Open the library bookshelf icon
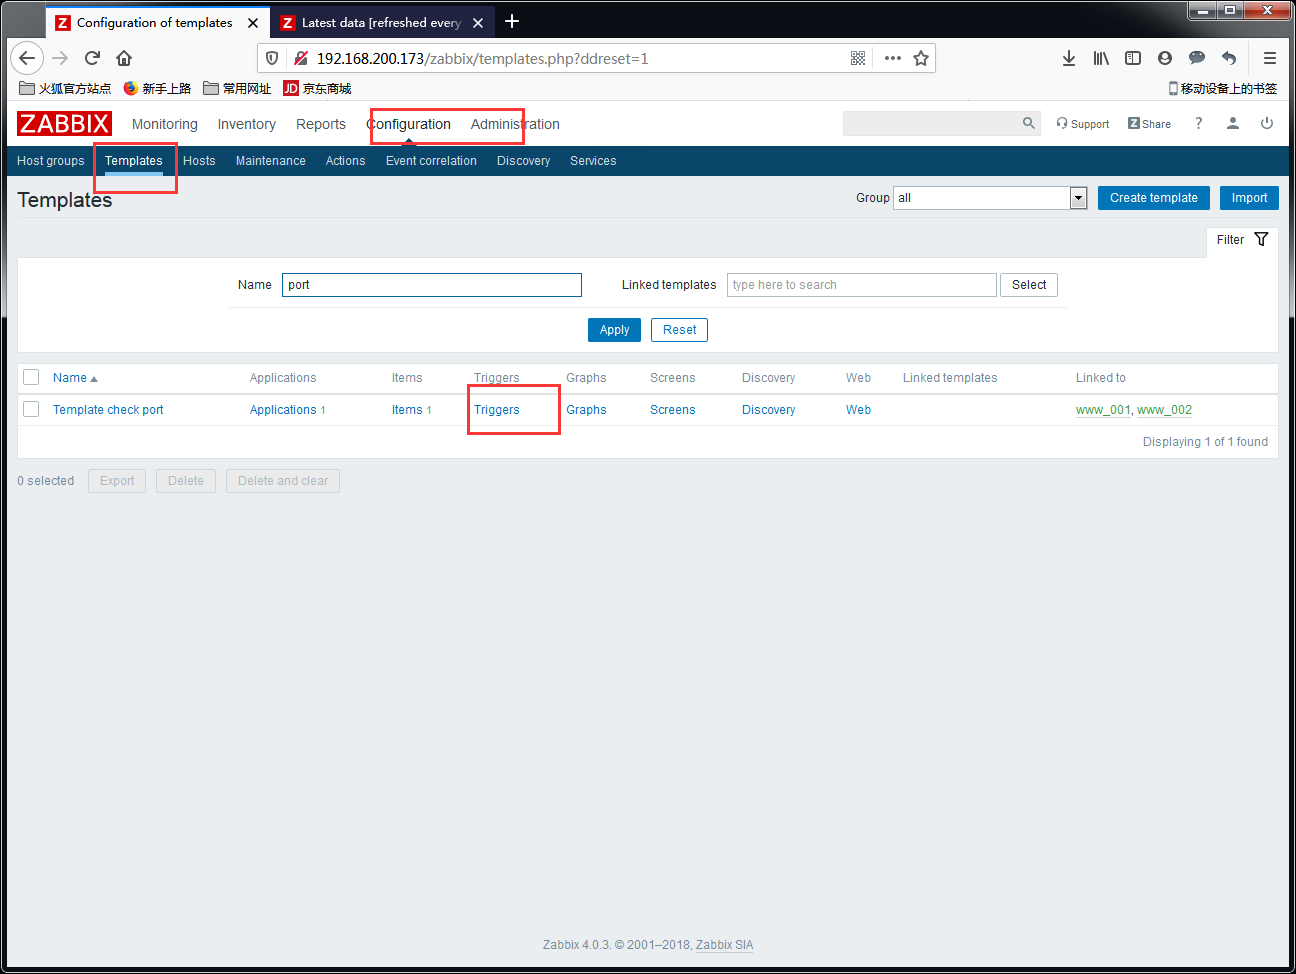 pyautogui.click(x=1101, y=58)
